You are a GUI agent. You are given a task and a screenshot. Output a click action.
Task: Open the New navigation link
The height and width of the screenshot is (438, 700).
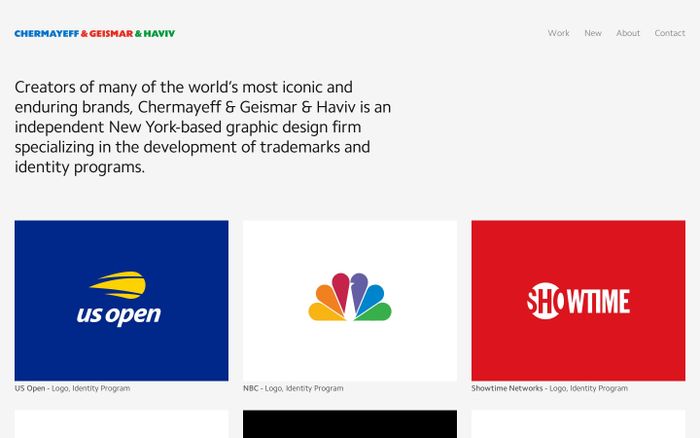593,33
